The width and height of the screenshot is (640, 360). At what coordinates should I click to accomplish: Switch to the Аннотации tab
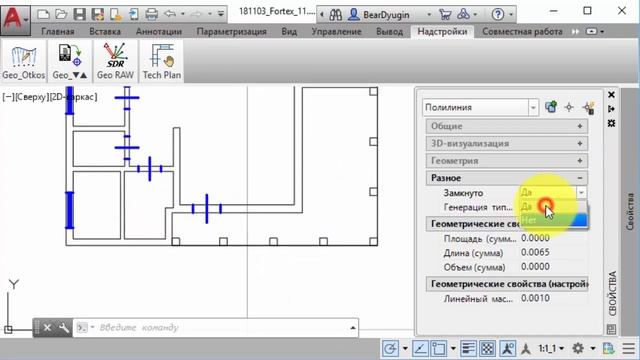pyautogui.click(x=159, y=31)
